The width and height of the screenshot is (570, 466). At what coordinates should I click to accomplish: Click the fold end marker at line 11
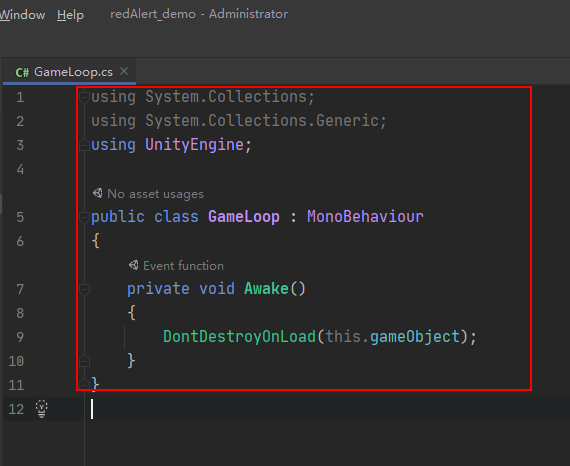tap(84, 384)
